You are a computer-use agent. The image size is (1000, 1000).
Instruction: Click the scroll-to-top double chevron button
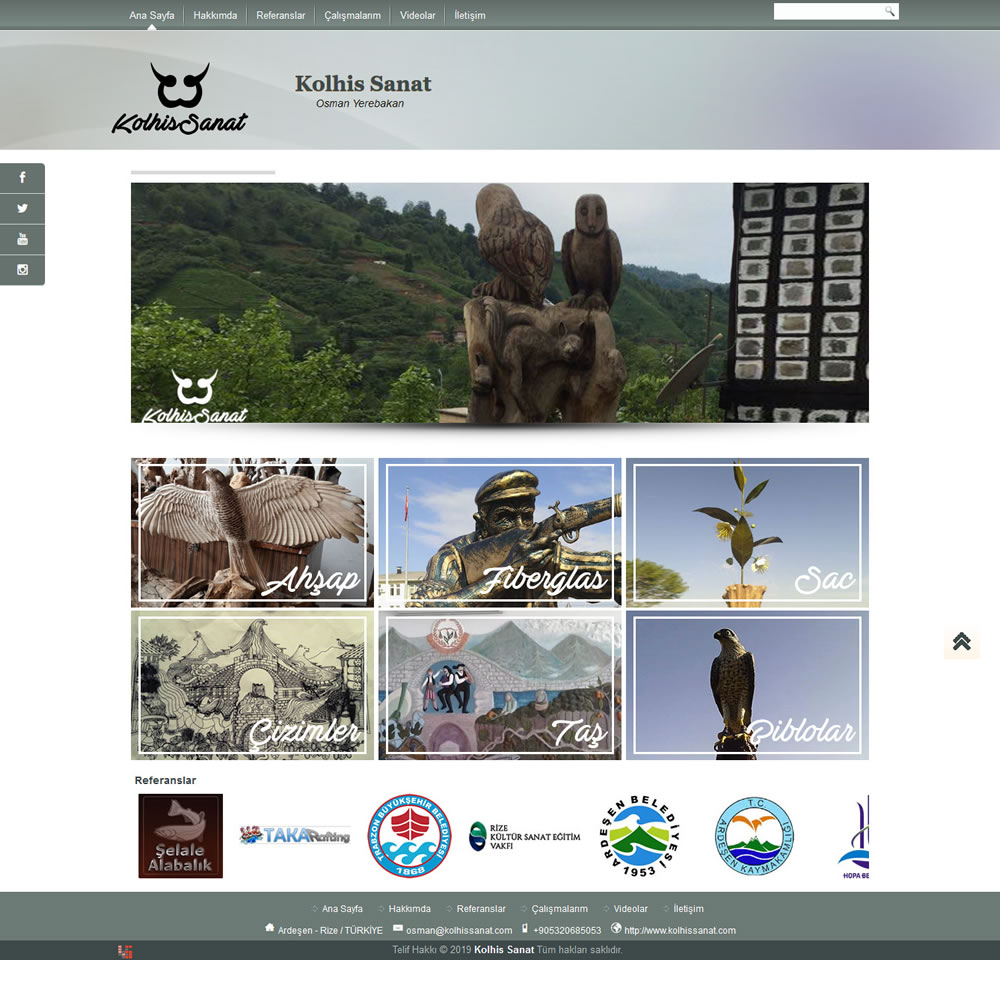point(962,642)
